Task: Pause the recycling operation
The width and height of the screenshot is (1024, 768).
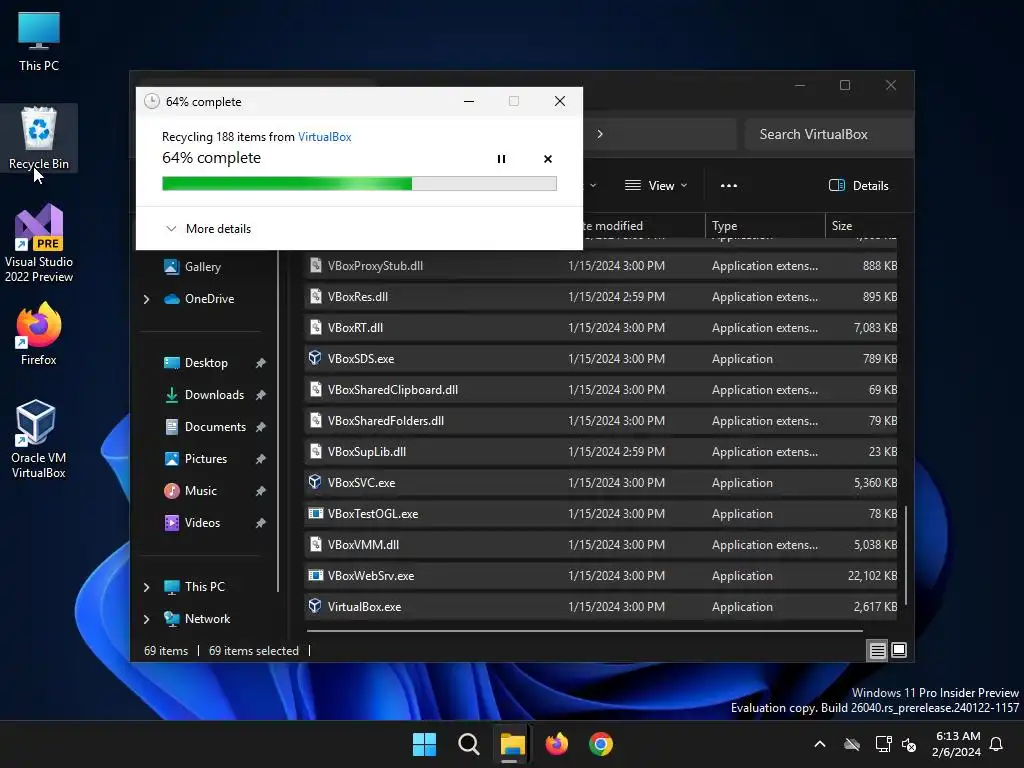Action: [501, 159]
